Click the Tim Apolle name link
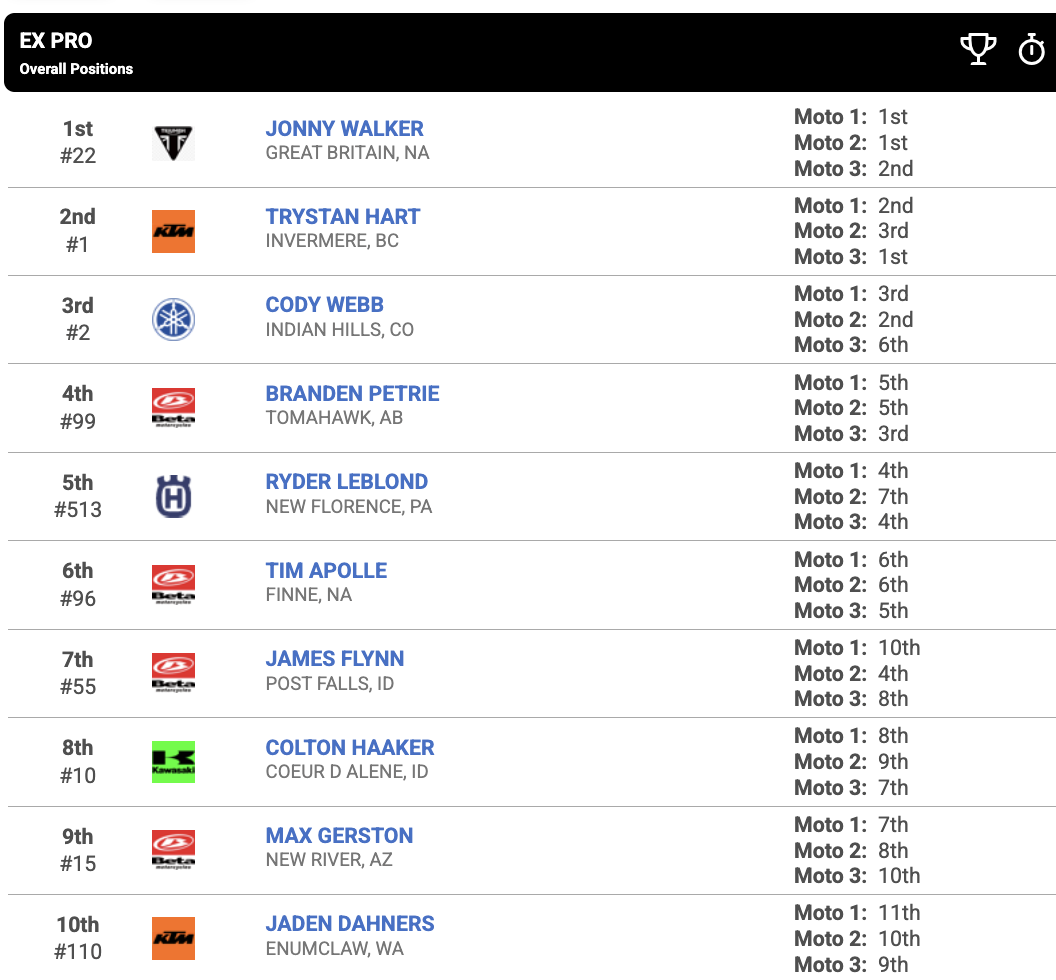Viewport: 1056px width, 980px height. pos(326,571)
